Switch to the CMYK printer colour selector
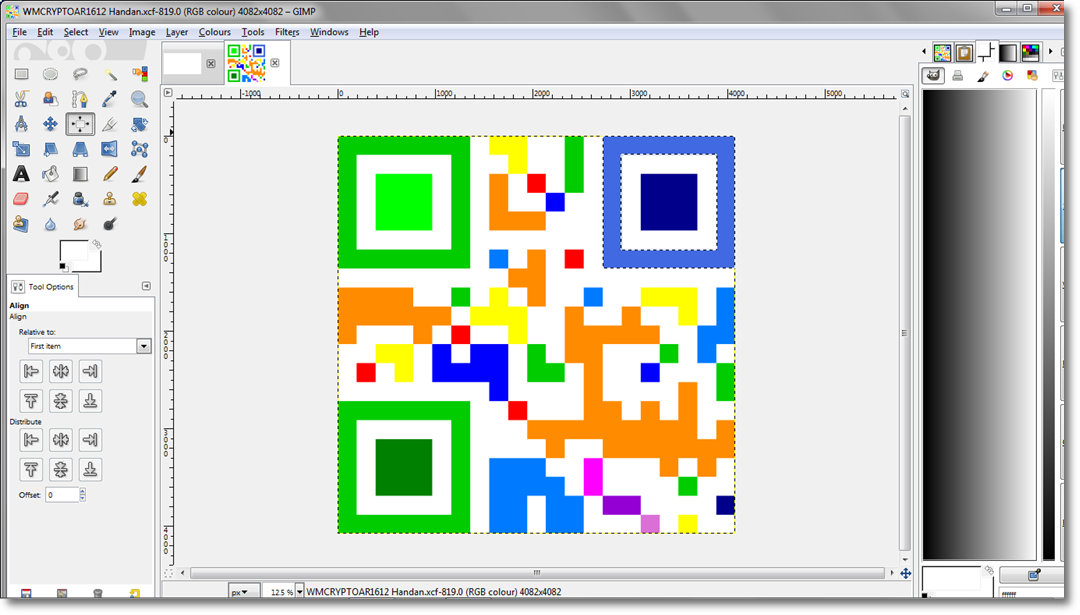This screenshot has width=1080, height=615. [x=958, y=76]
